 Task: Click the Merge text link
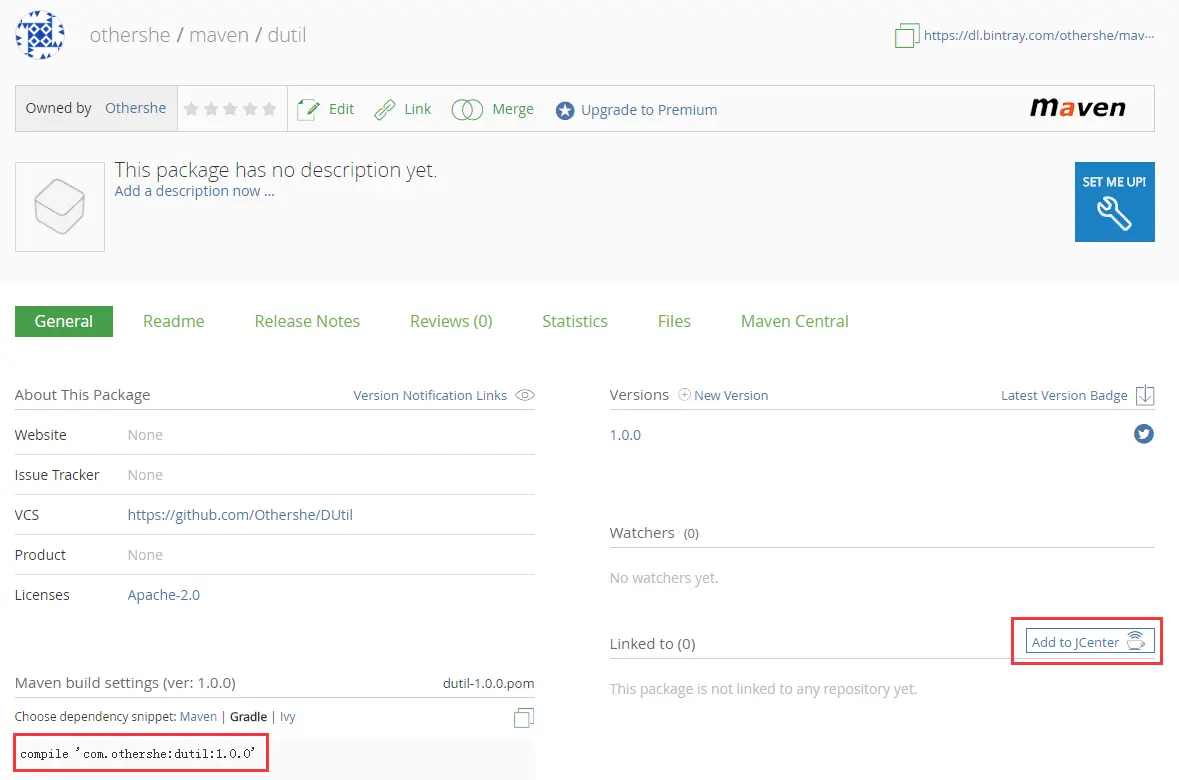click(x=513, y=109)
